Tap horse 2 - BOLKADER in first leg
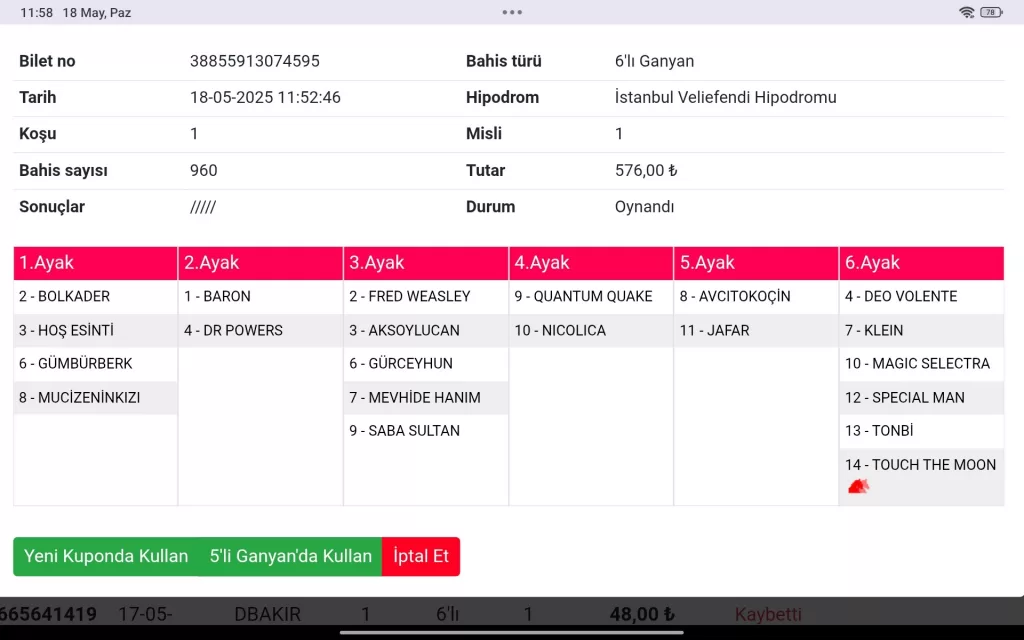 (x=64, y=297)
